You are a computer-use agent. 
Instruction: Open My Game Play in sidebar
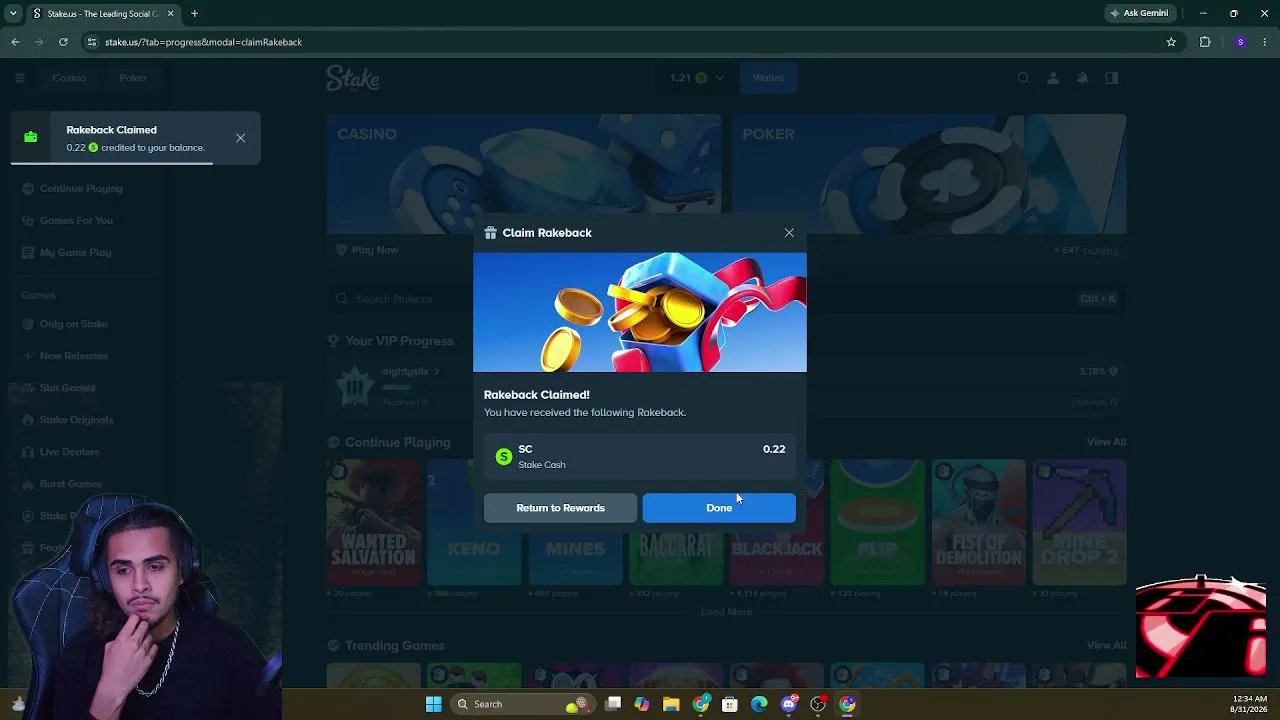tap(75, 253)
